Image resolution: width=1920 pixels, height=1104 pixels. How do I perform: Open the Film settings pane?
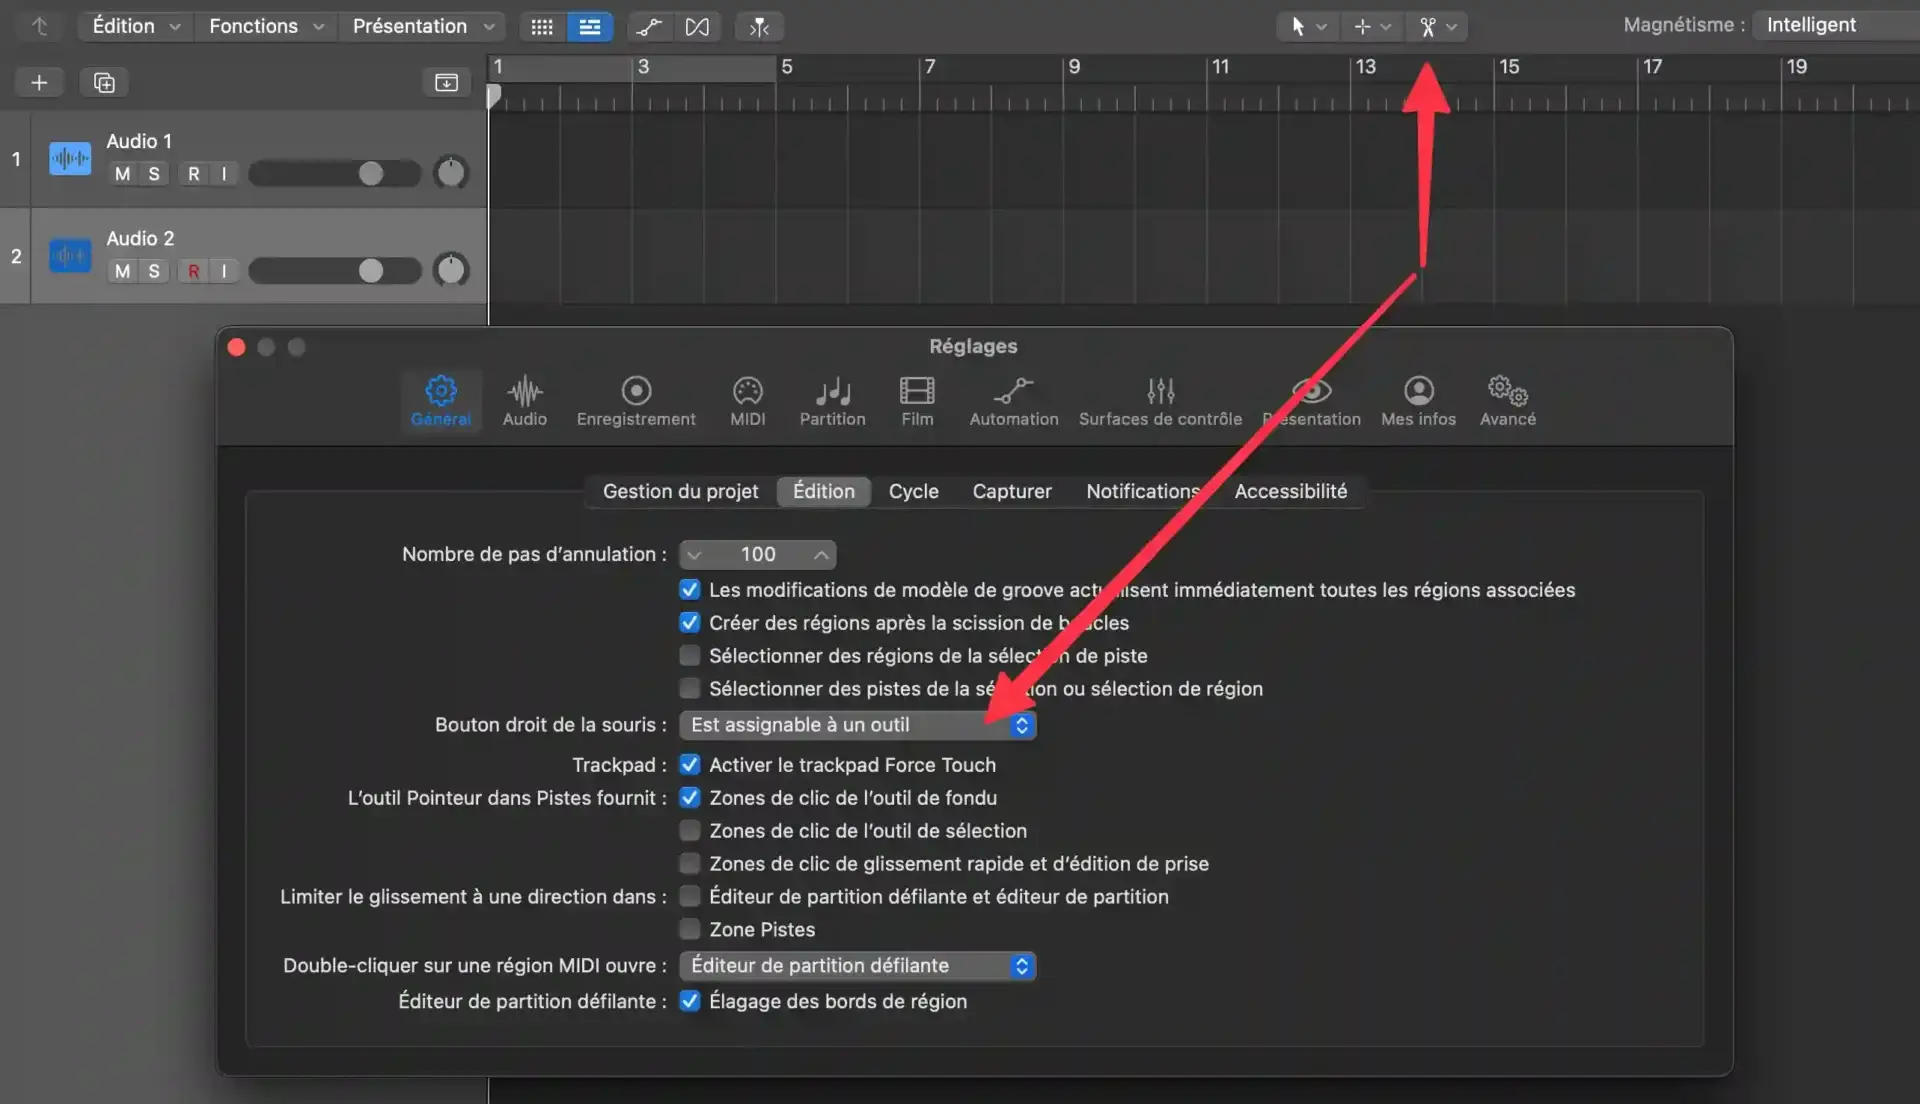(916, 400)
